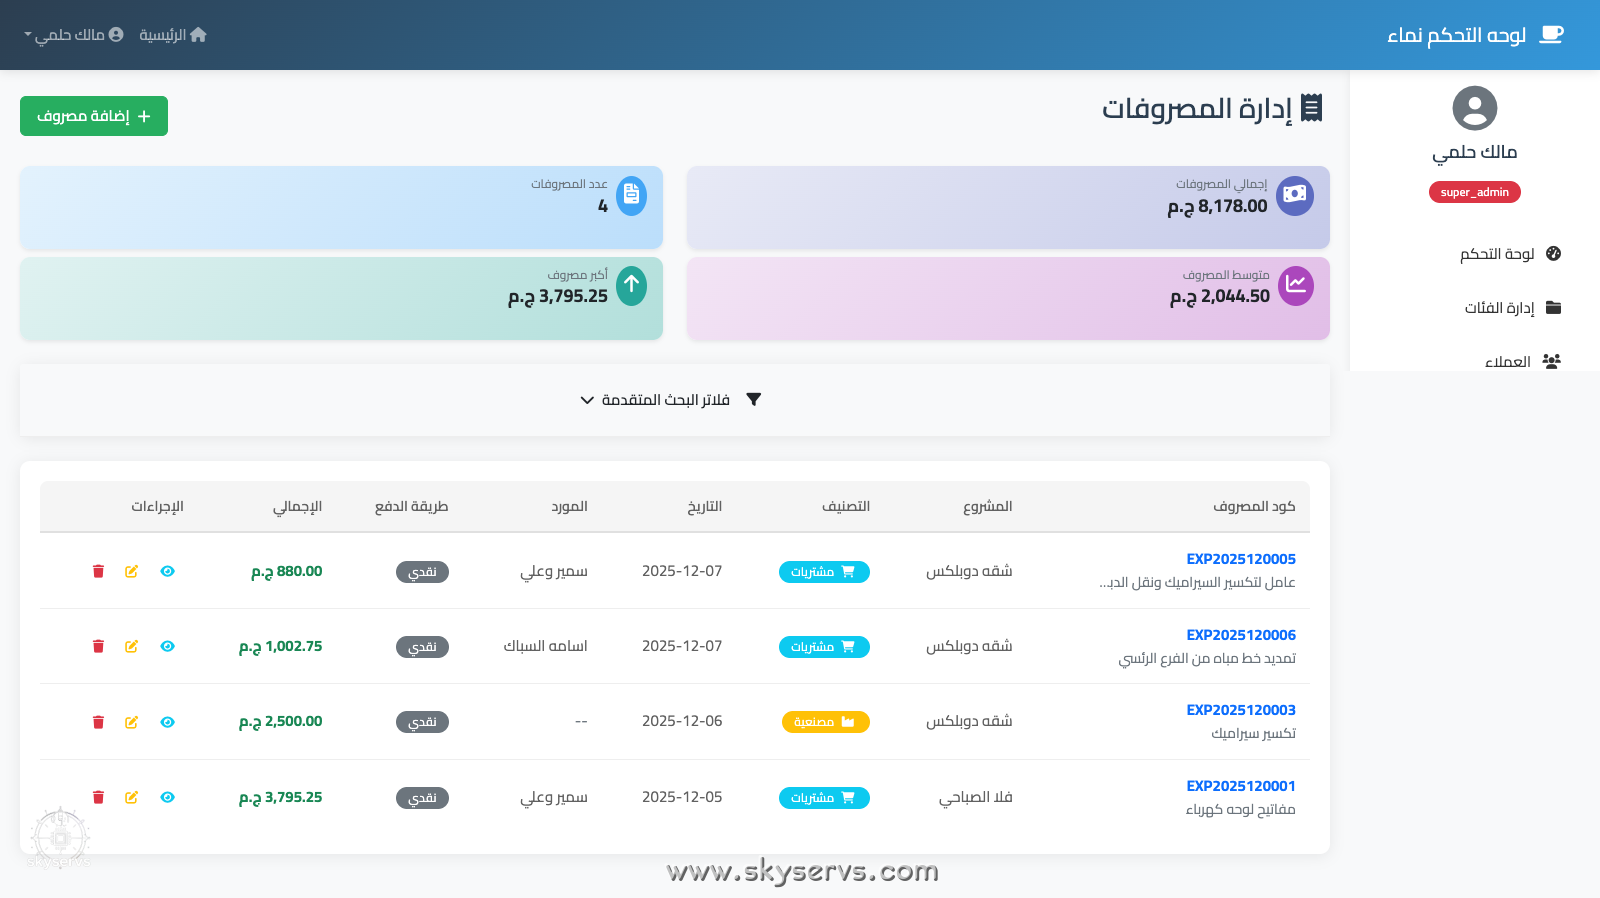Image resolution: width=1600 pixels, height=898 pixels.
Task: Delete expense EXP2025120001 with trash icon
Action: (98, 797)
